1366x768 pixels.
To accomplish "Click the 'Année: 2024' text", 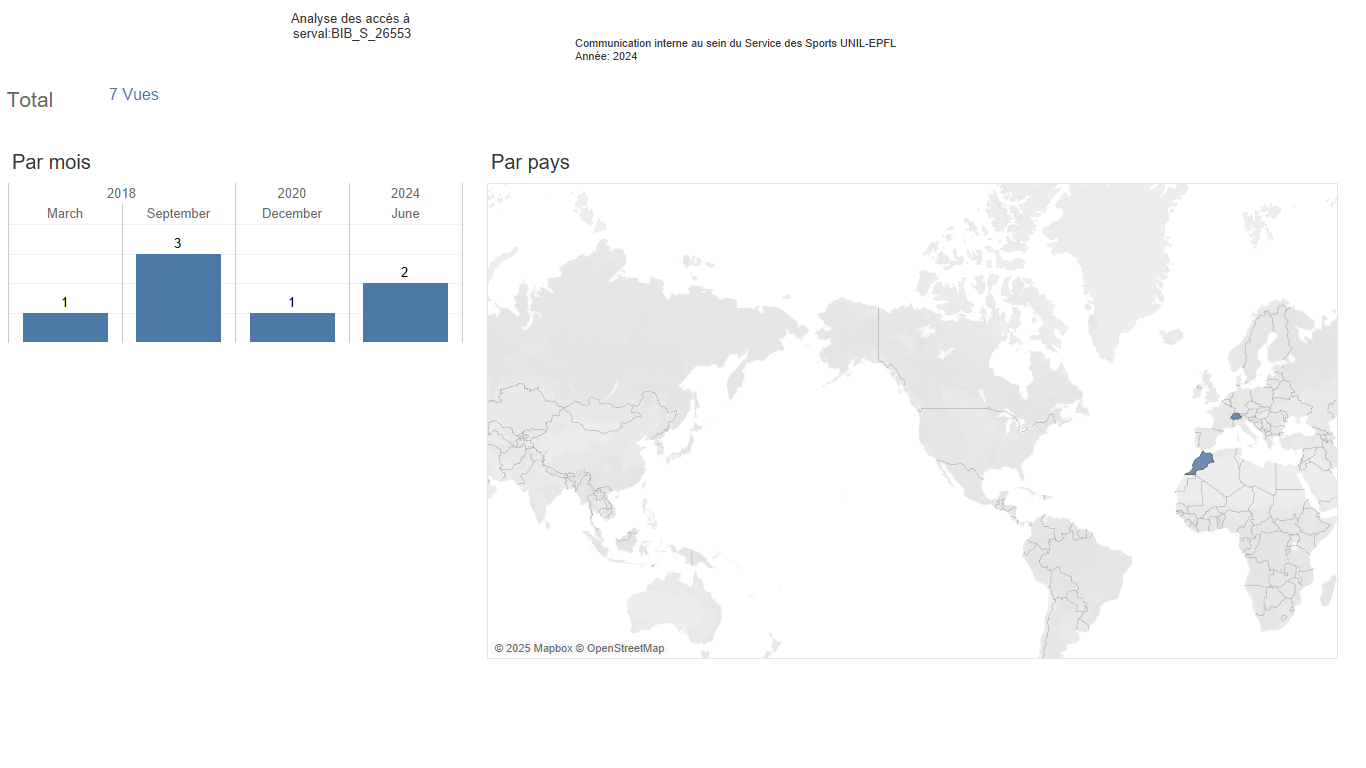I will click(x=606, y=56).
